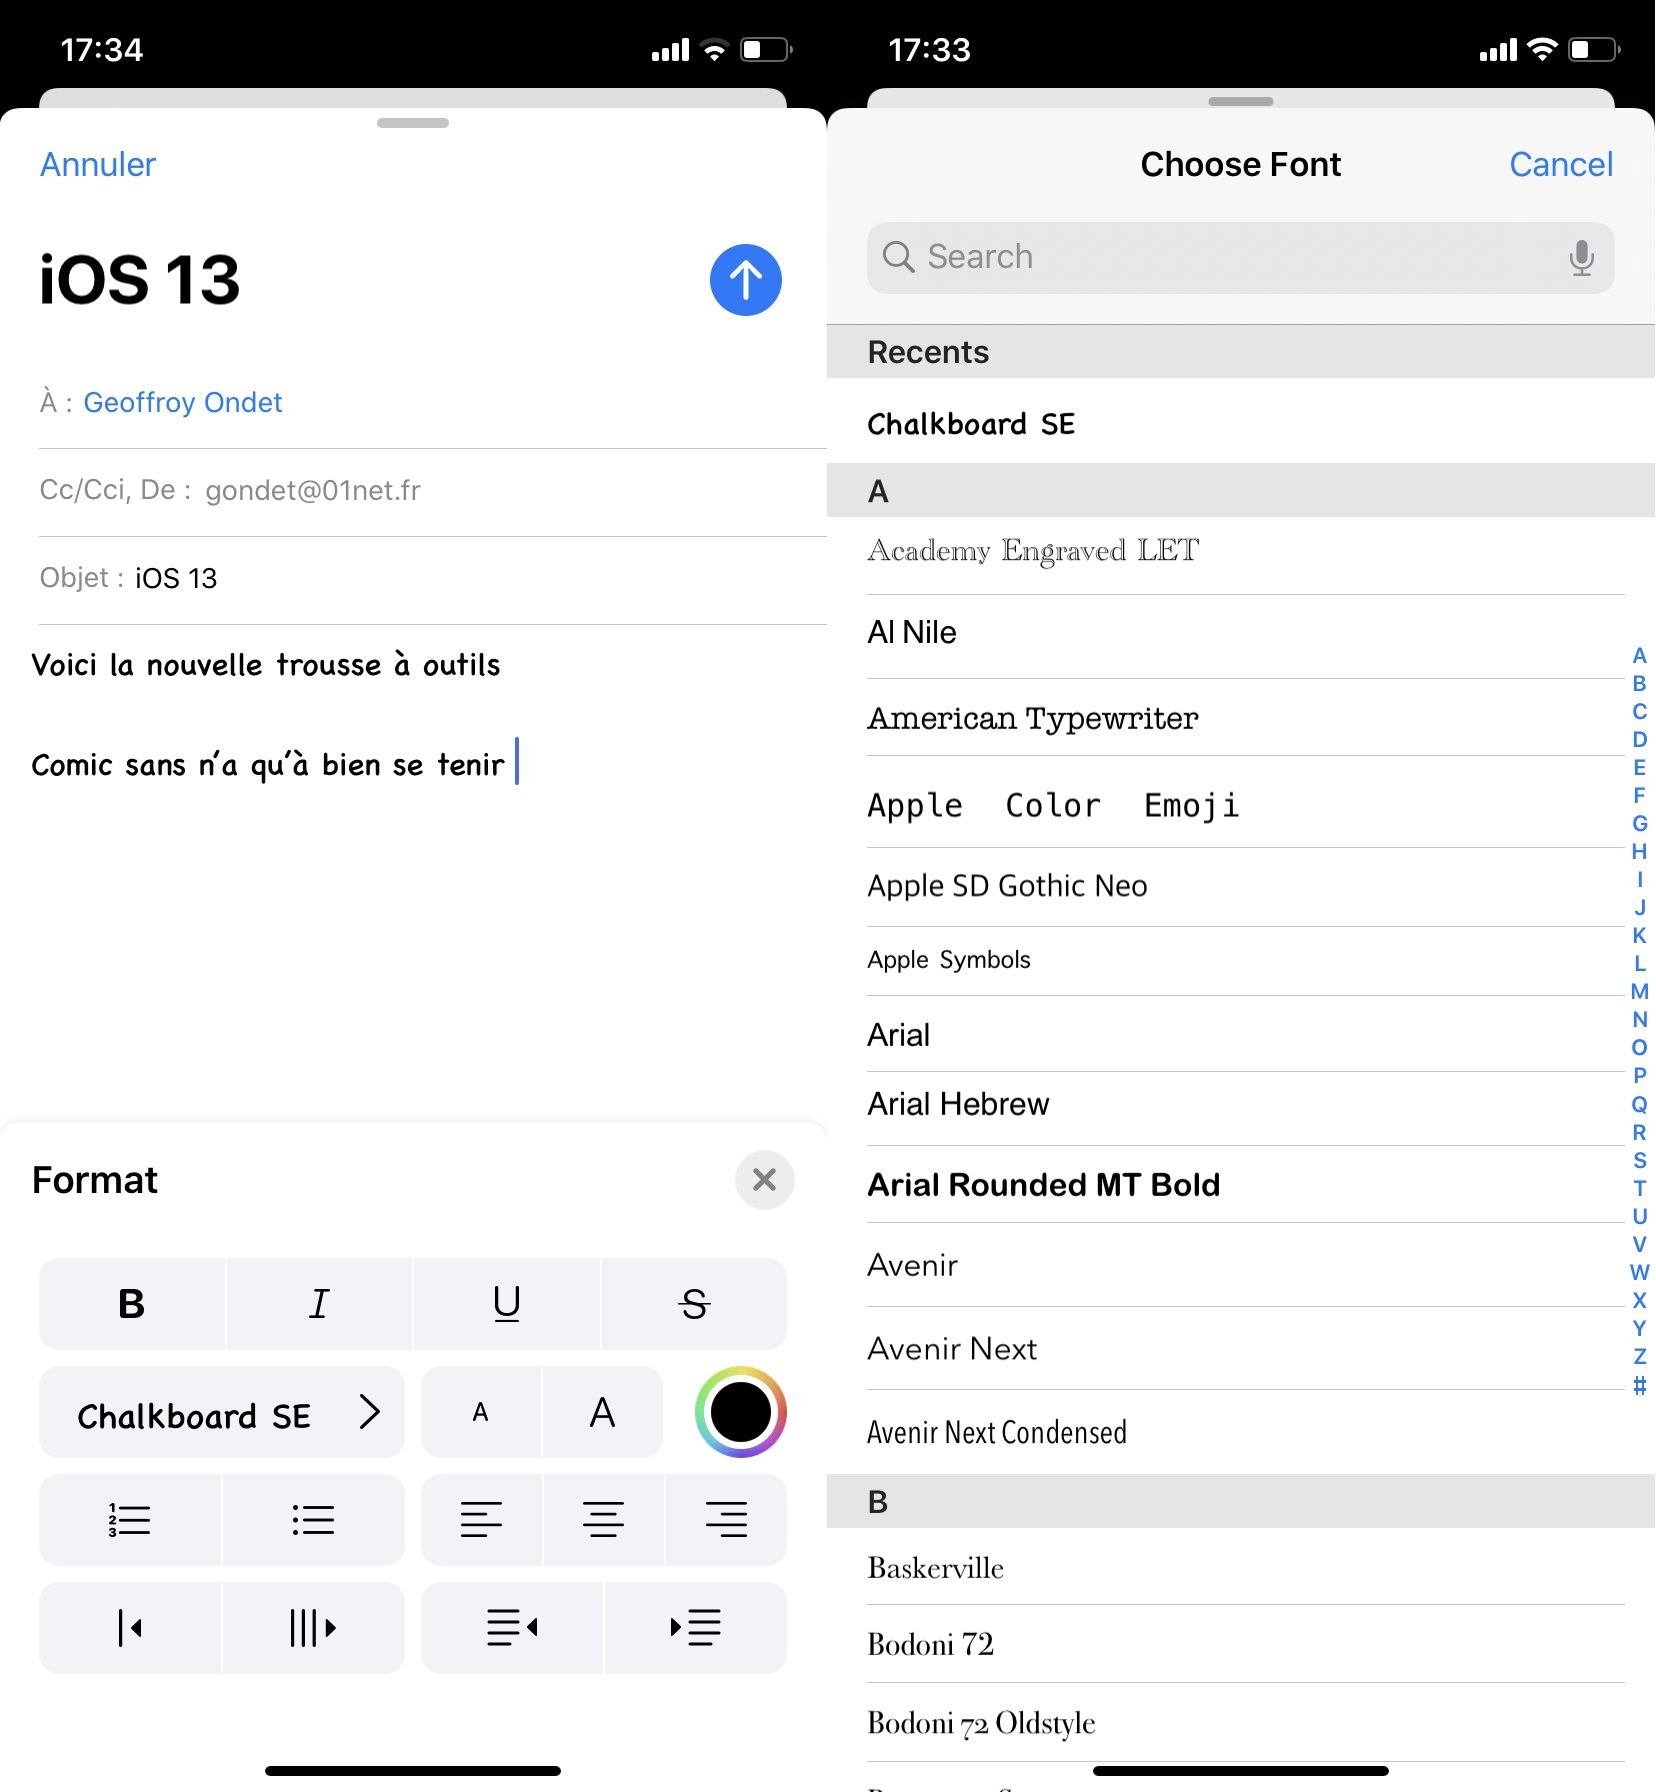Tap the font Search field
The width and height of the screenshot is (1656, 1792).
1240,258
